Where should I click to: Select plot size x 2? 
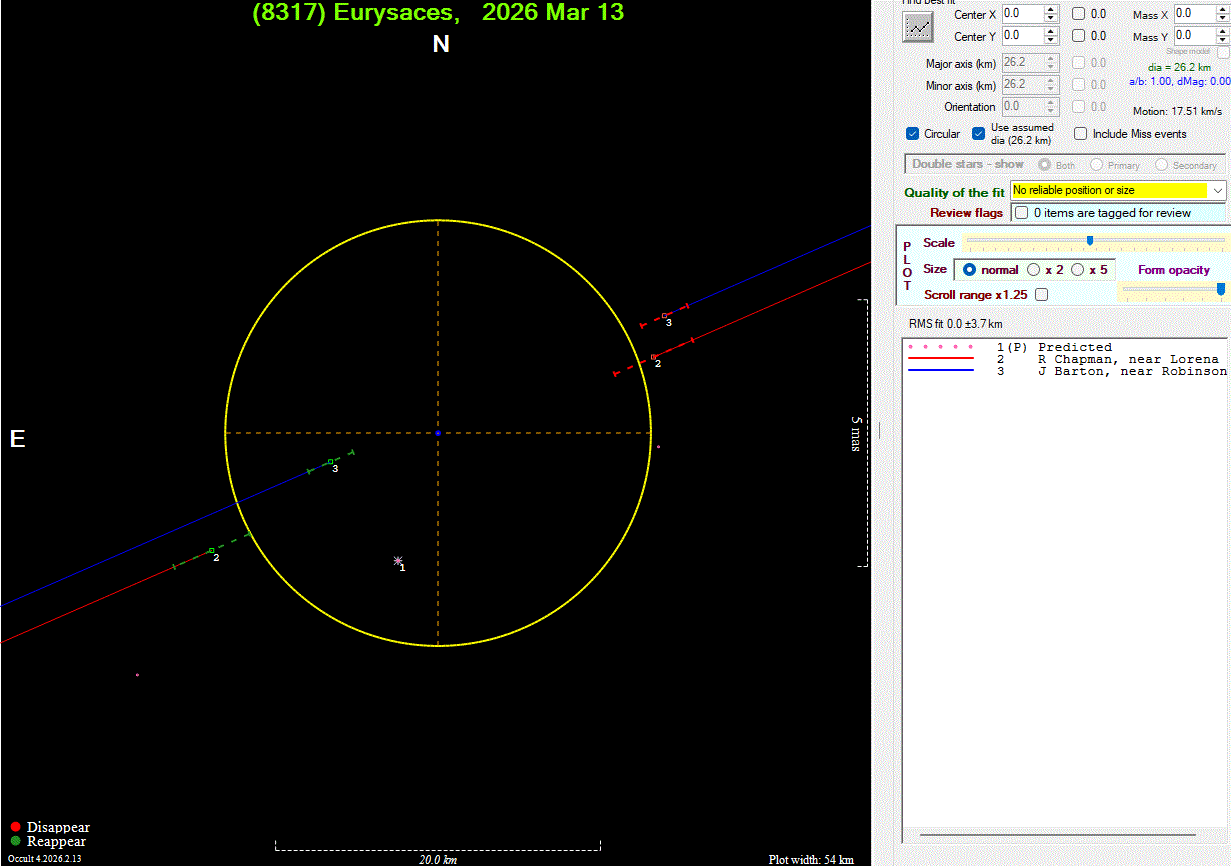click(x=1033, y=270)
